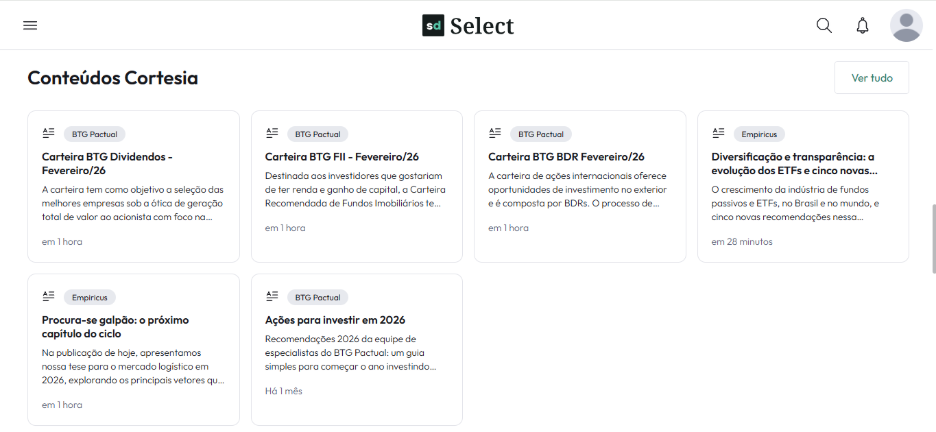The height and width of the screenshot is (432, 936).
Task: Open Carteira BTG FII - Fevereiro/26 article
Action: [x=342, y=157]
